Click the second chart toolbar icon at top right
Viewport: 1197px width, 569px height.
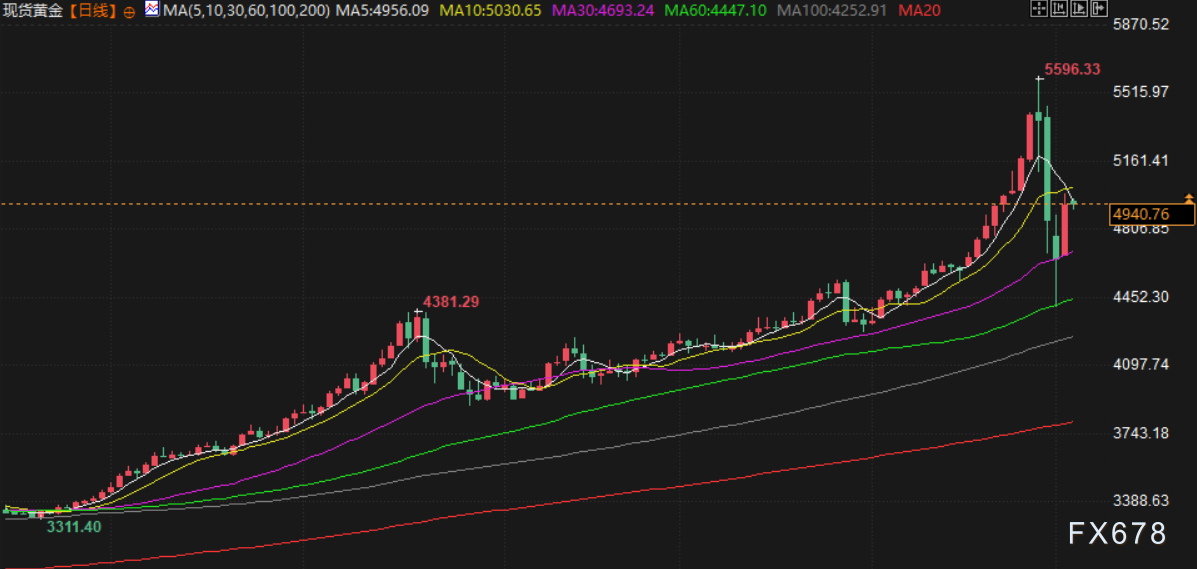[1057, 10]
